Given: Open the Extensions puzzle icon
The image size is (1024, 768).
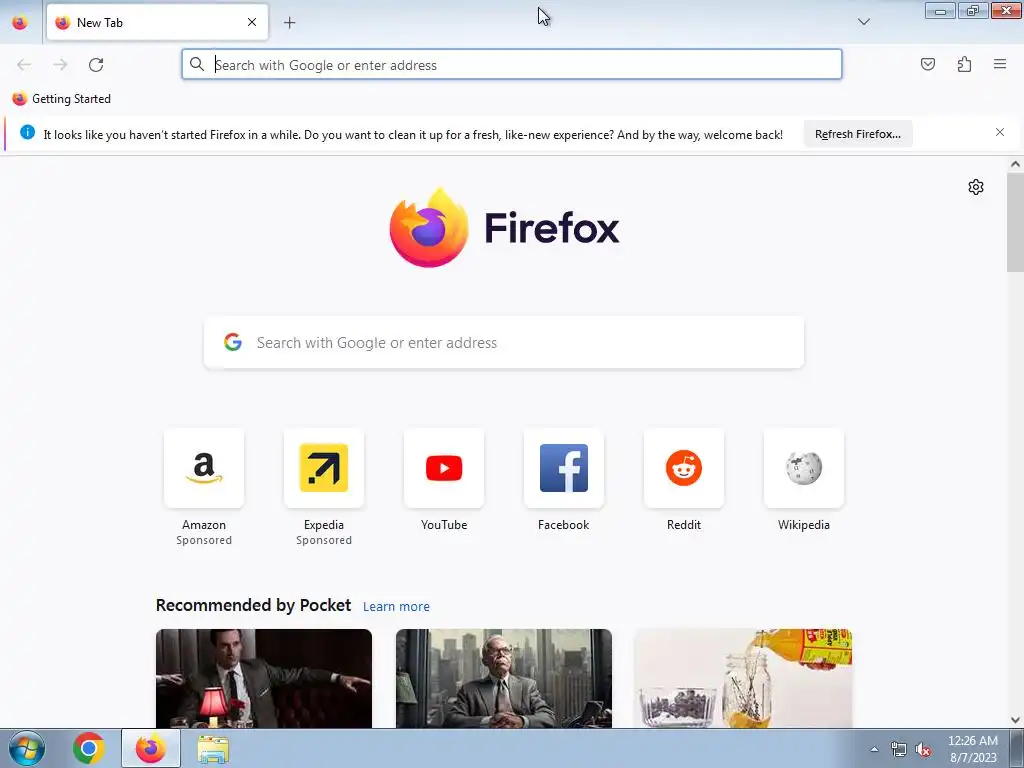Looking at the screenshot, I should point(964,64).
